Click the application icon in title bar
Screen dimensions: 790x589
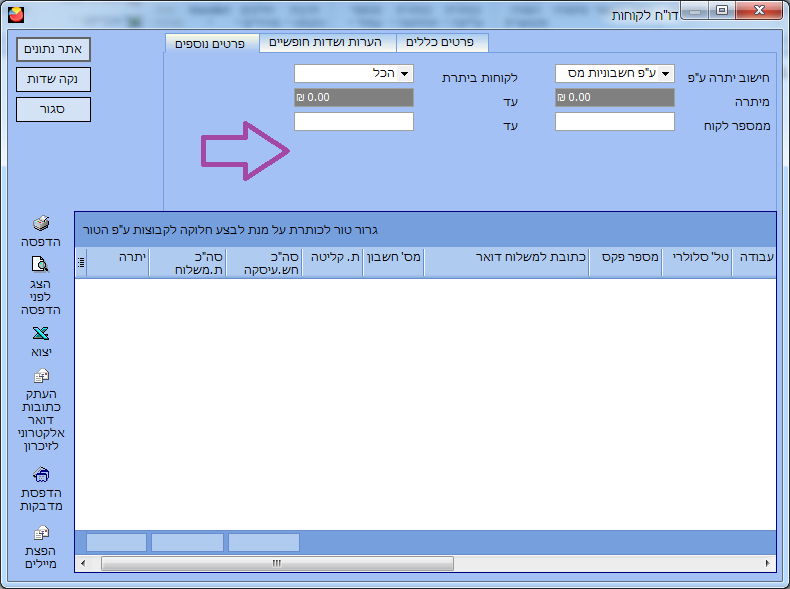[13, 13]
